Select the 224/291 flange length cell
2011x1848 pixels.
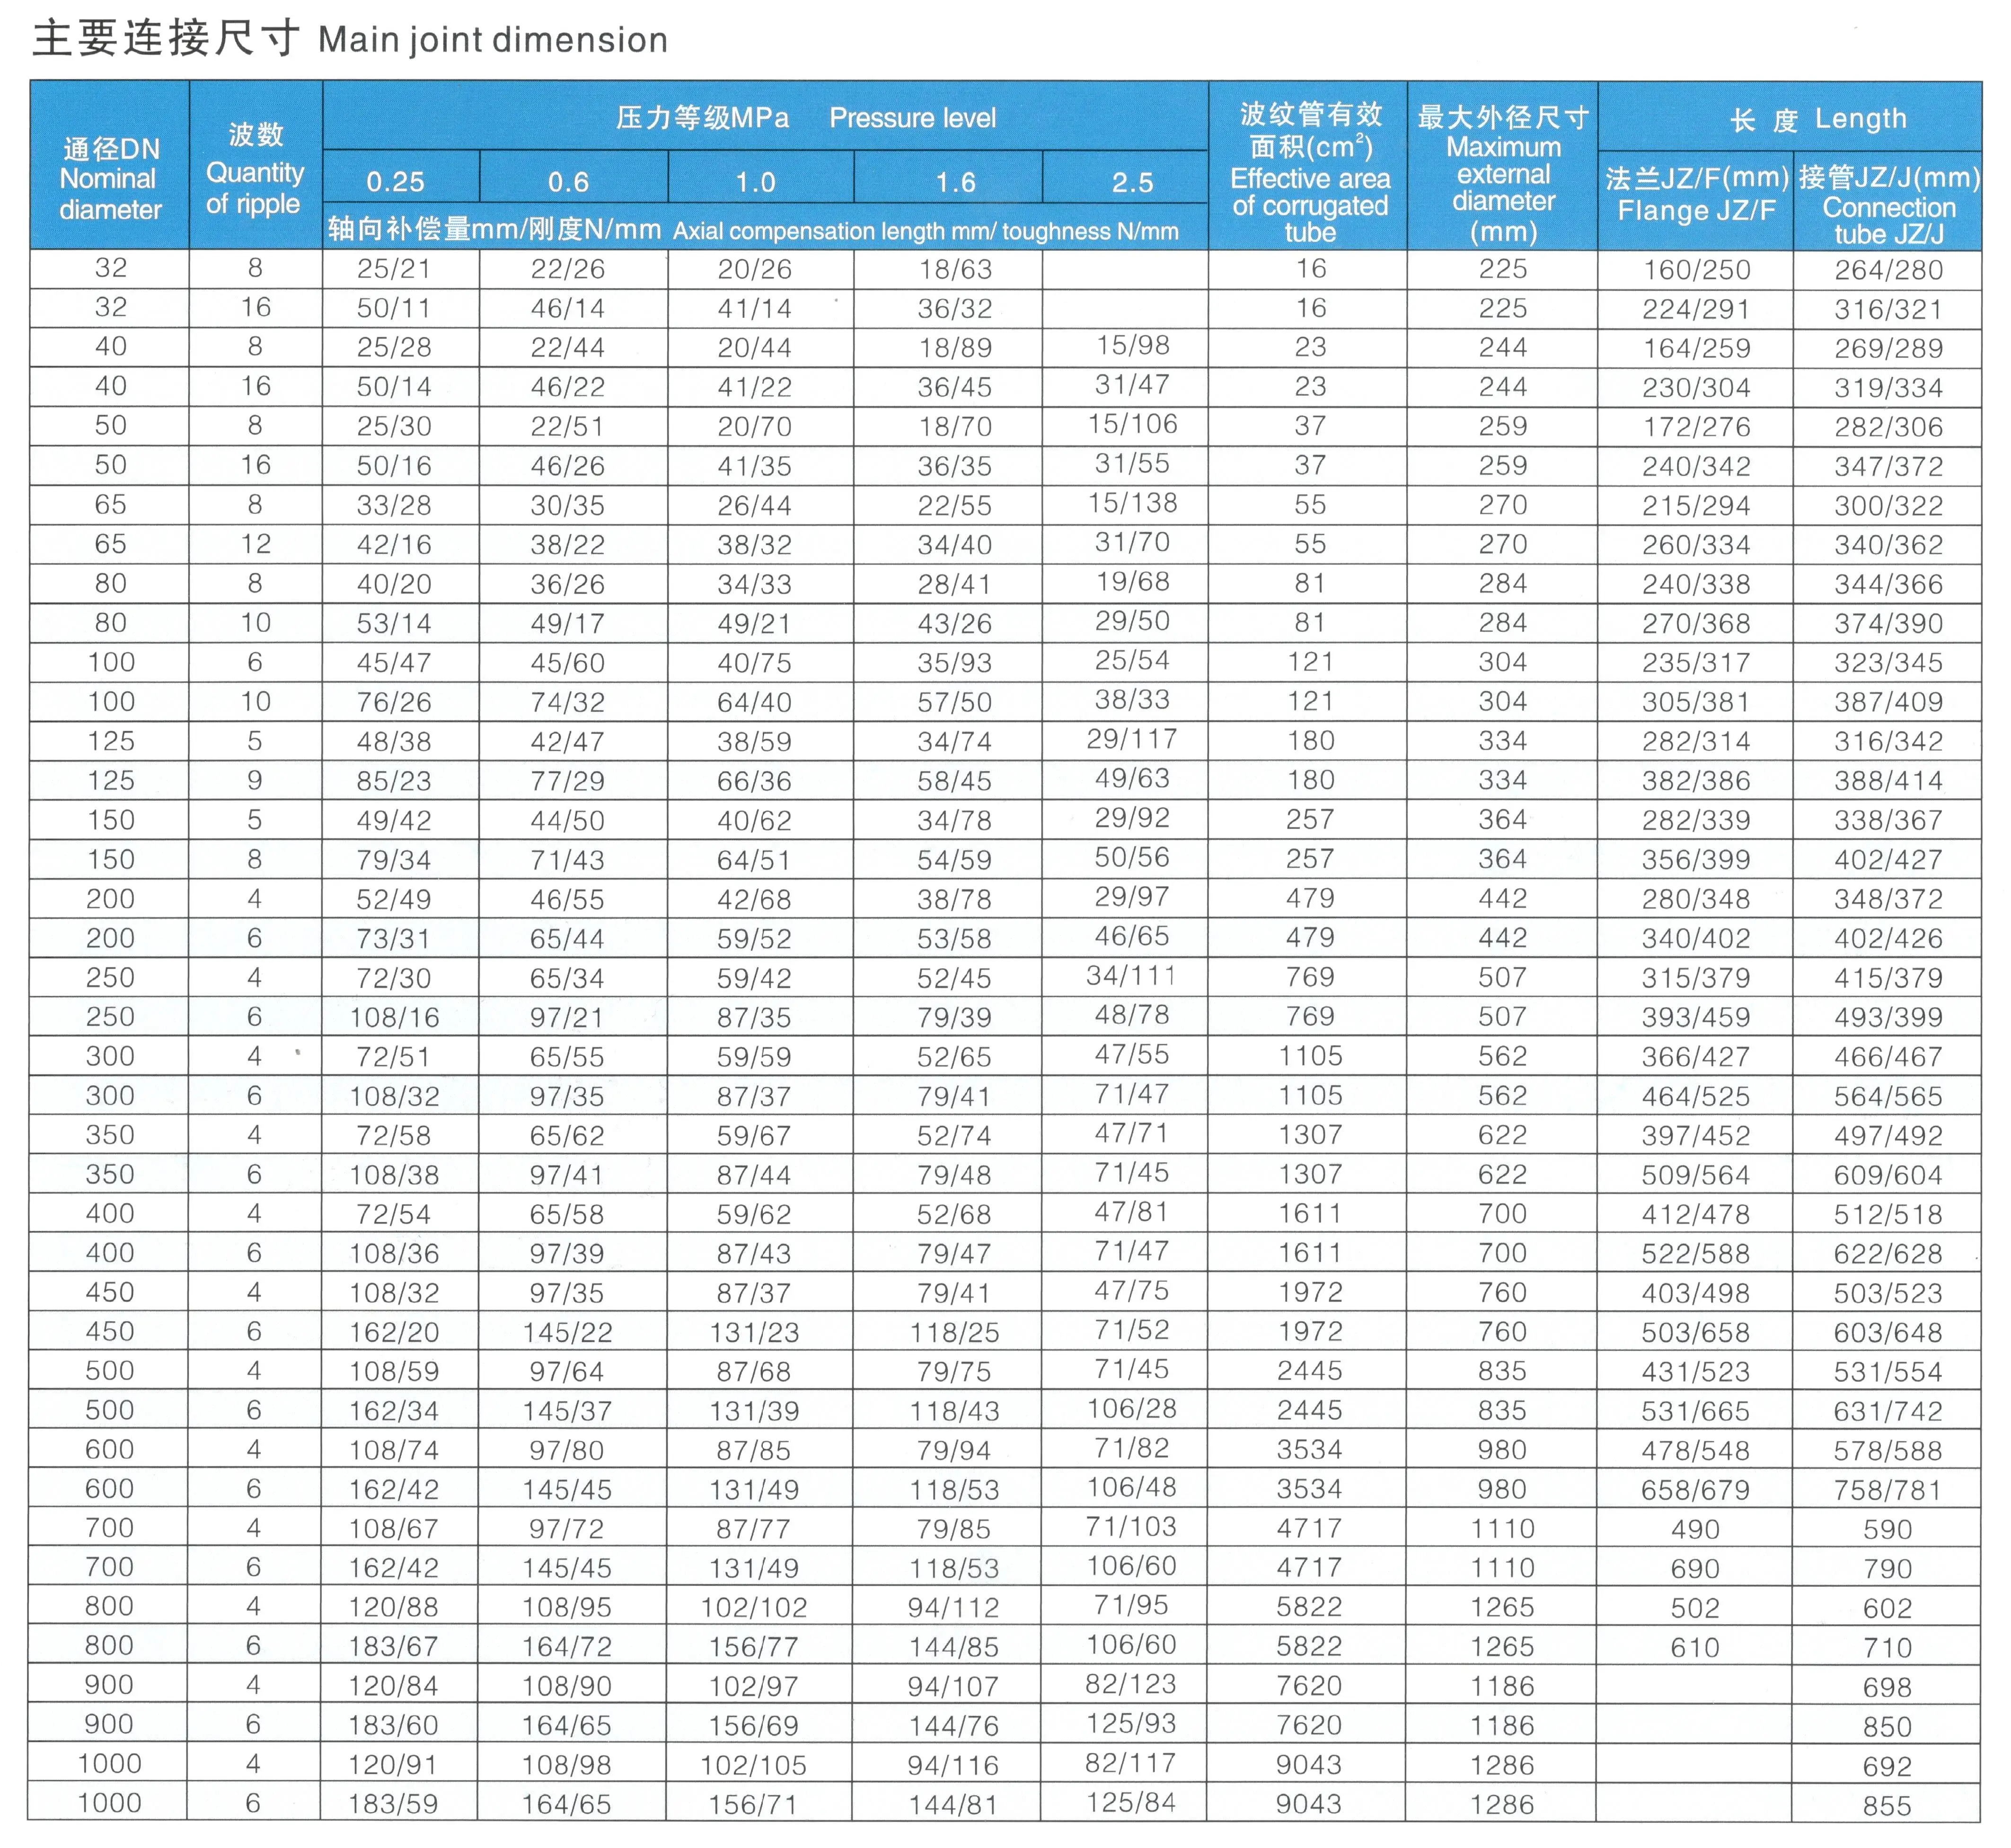tap(1696, 310)
